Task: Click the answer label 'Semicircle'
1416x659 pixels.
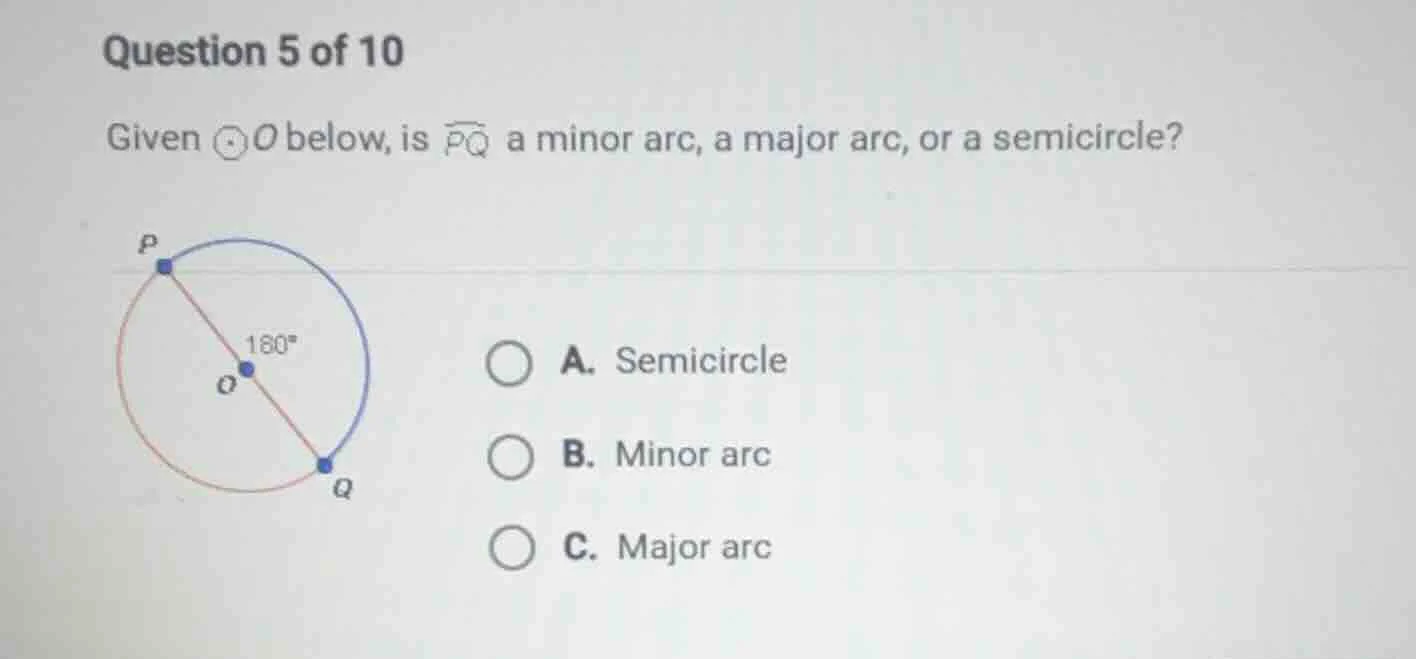Action: click(700, 362)
